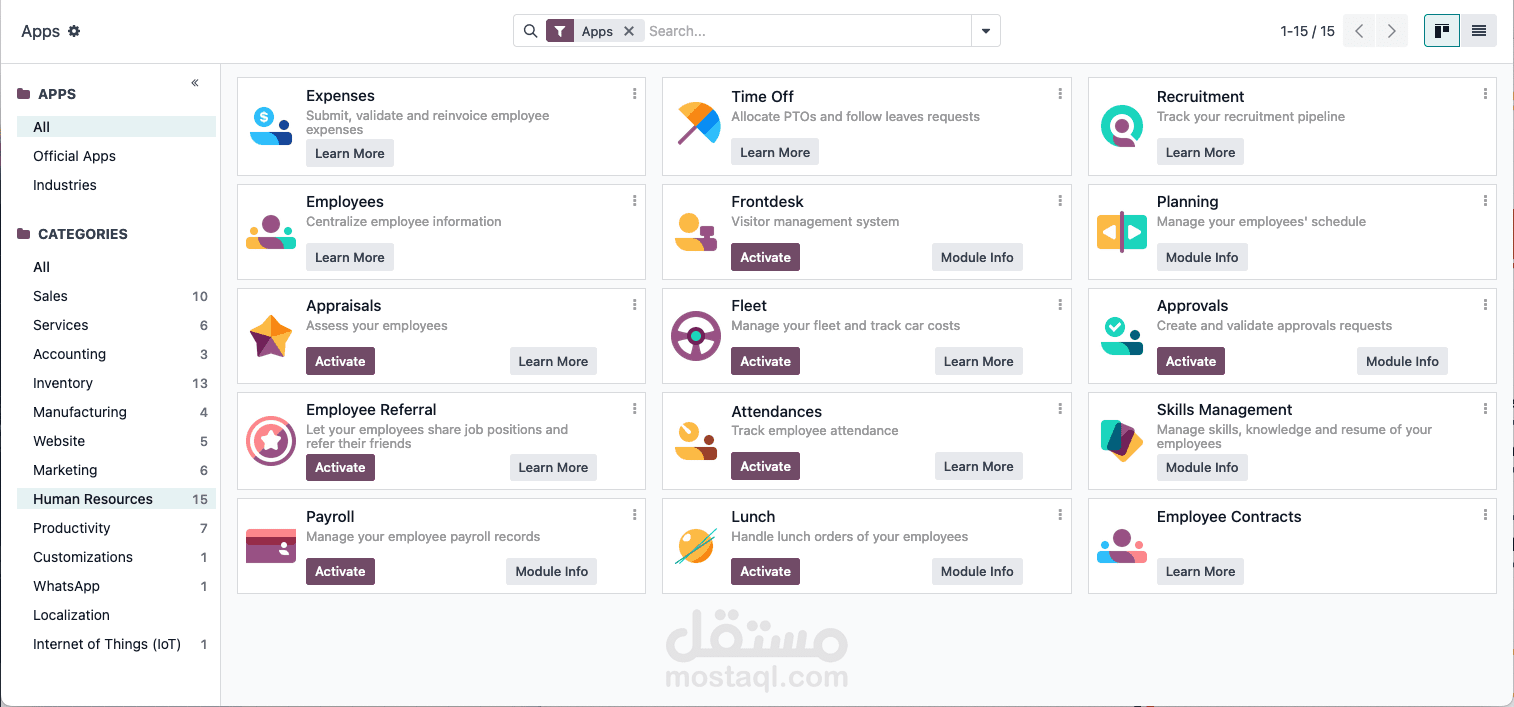This screenshot has width=1514, height=707.
Task: Click Module Info on Lunch
Action: pyautogui.click(x=977, y=571)
